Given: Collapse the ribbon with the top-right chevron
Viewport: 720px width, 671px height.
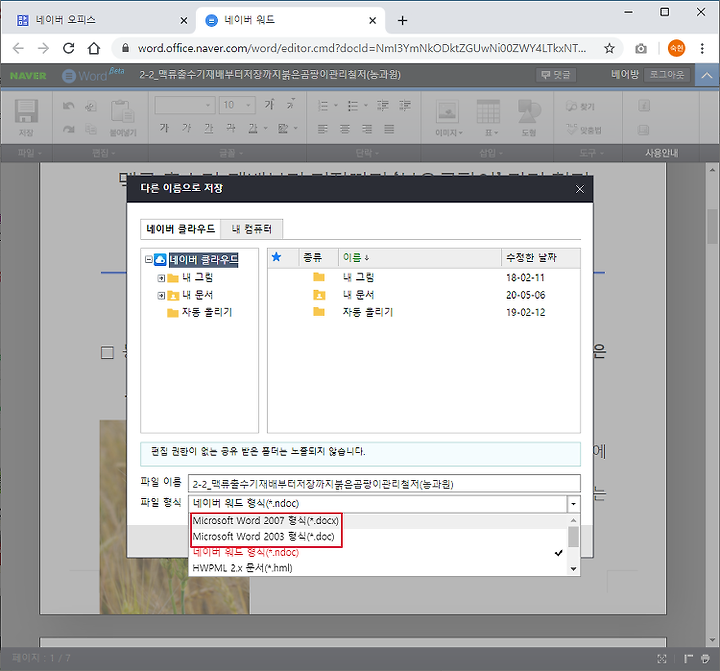Looking at the screenshot, I should click(707, 75).
